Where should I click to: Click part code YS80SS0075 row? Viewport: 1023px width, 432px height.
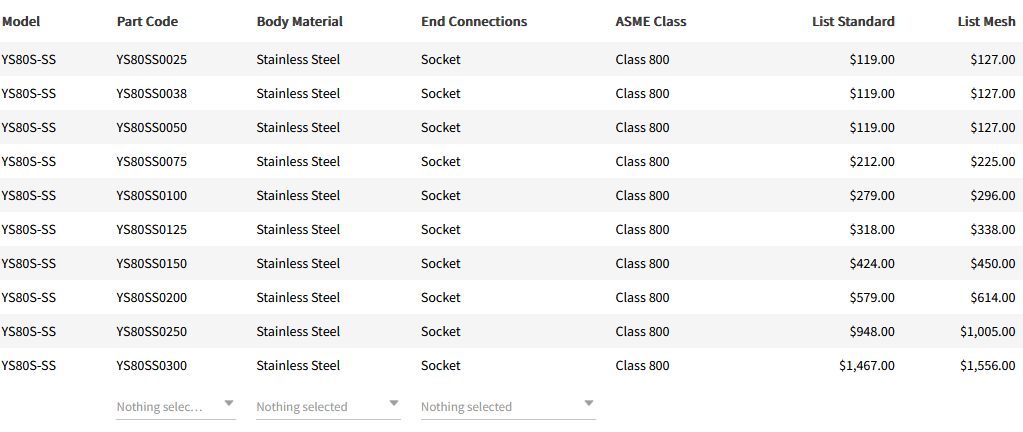[151, 161]
